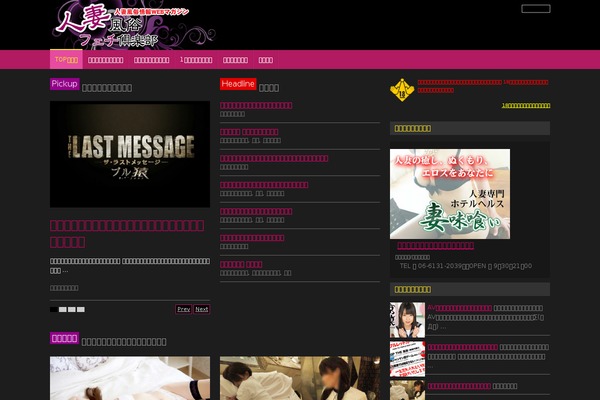Click the yellow underlined link starting with 18

pos(526,105)
